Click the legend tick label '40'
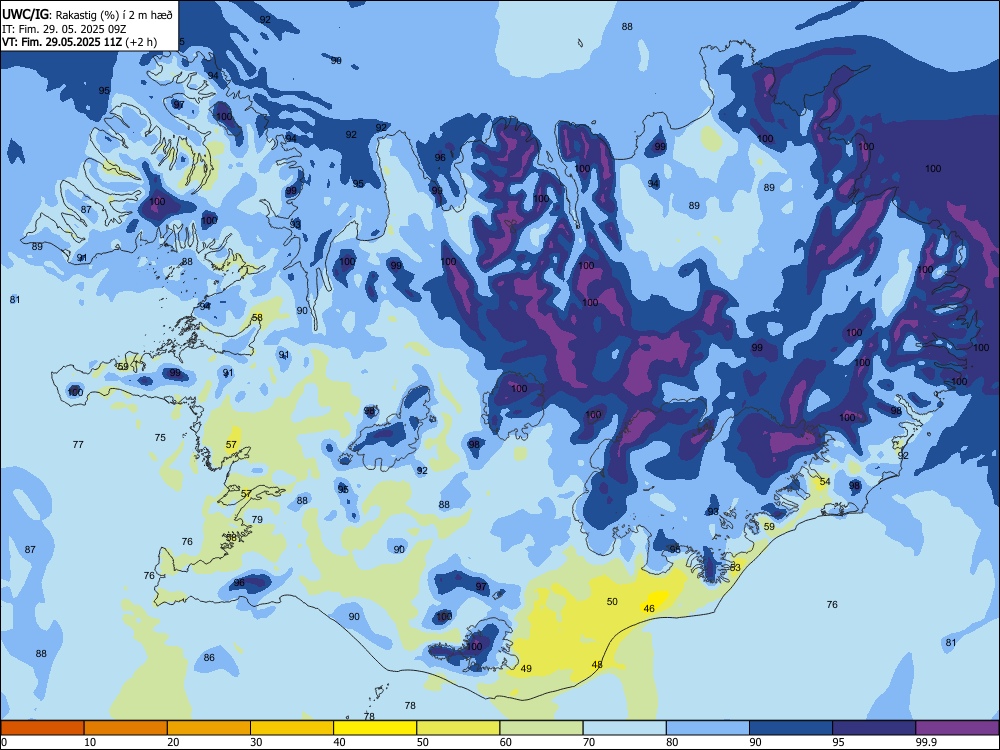 click(x=339, y=742)
